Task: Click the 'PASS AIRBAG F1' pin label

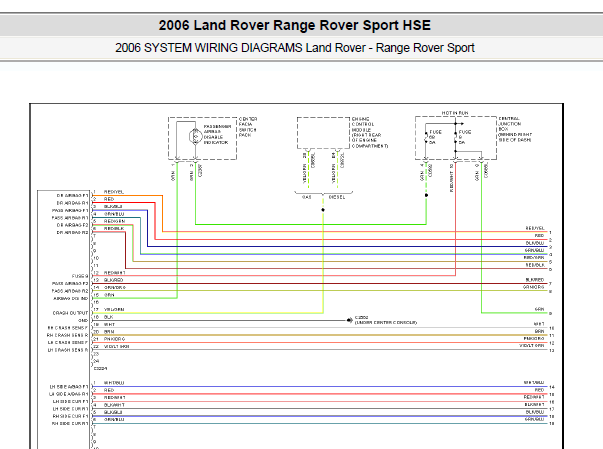Action: (70, 210)
